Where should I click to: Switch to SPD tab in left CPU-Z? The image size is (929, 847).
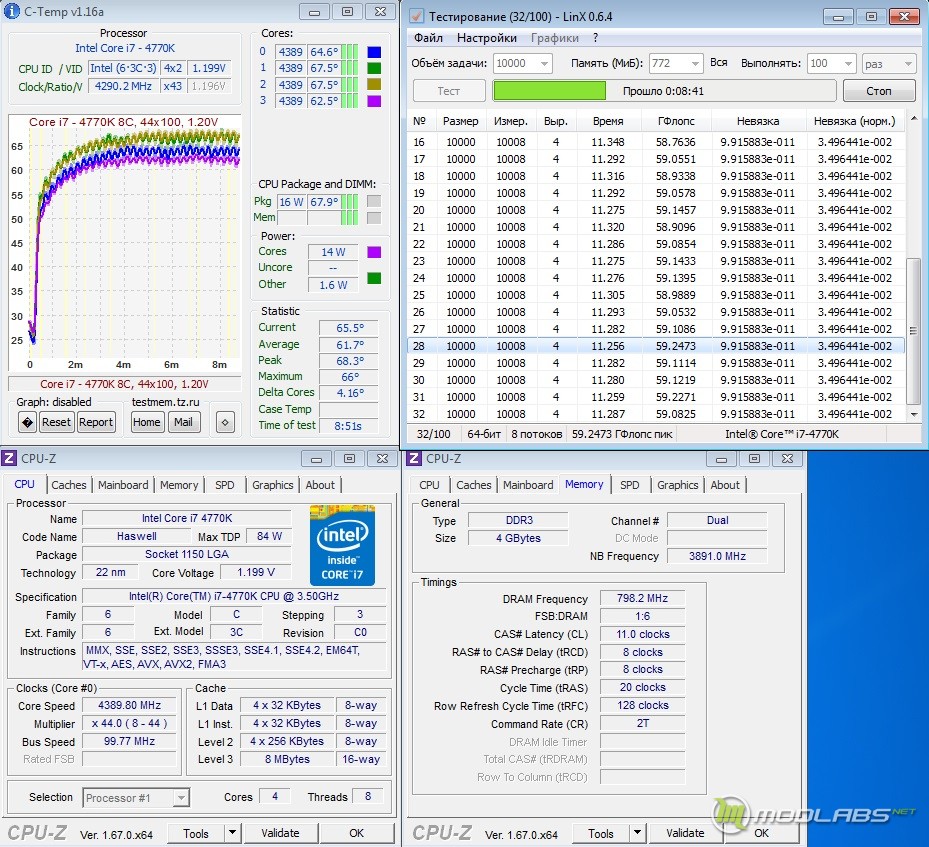[x=225, y=485]
